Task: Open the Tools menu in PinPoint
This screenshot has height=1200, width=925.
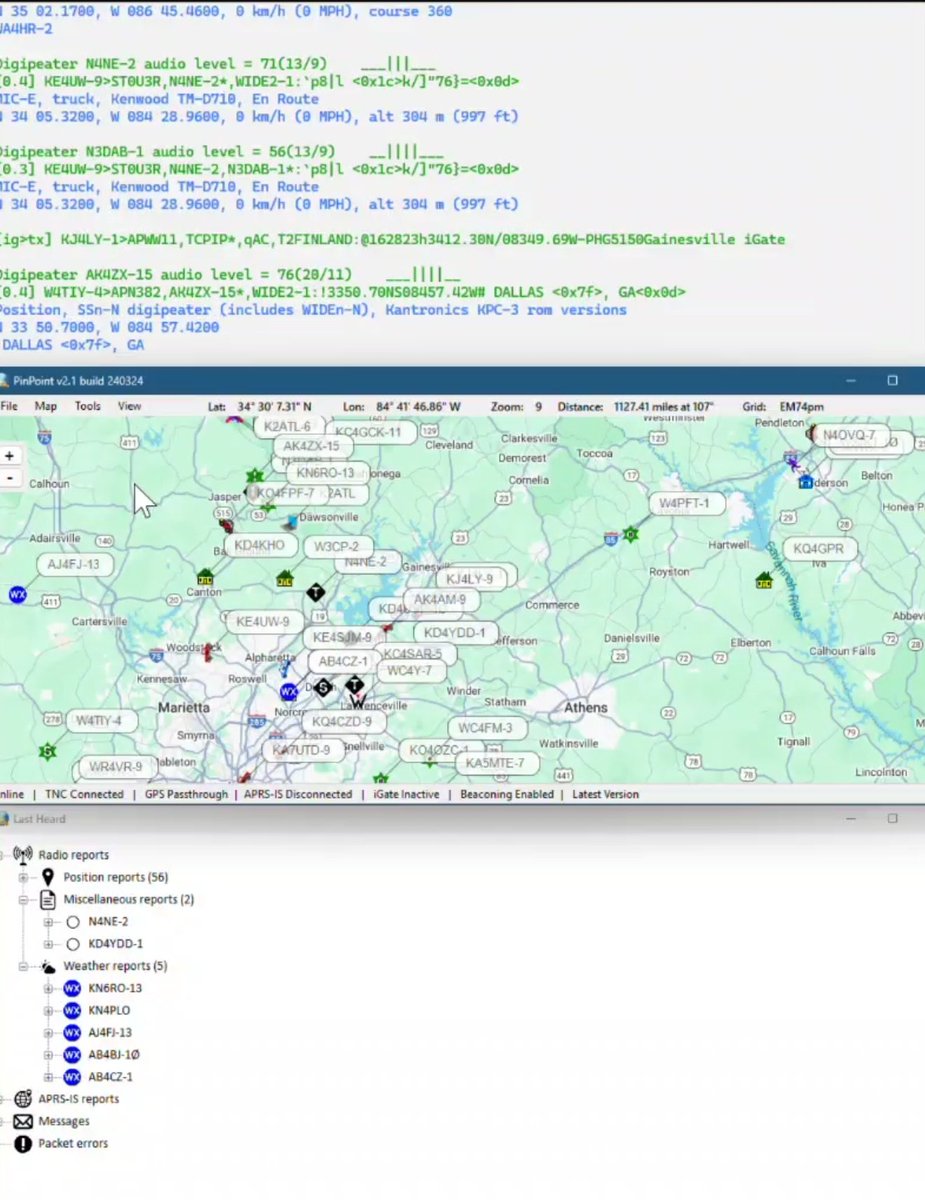Action: (88, 406)
